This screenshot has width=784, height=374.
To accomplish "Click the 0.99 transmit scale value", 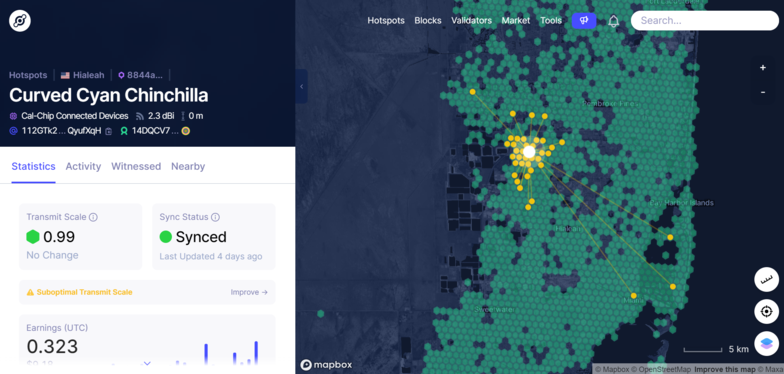I will pos(59,236).
